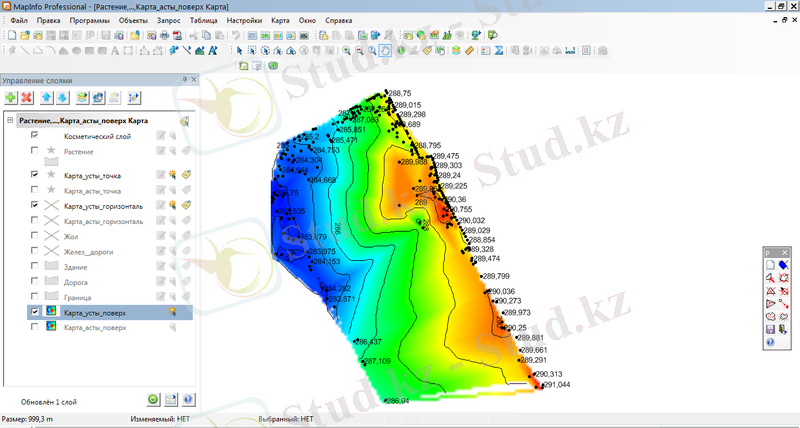Select the Карта_усты_горизонталь layer row
The width and height of the screenshot is (800, 428).
(104, 205)
